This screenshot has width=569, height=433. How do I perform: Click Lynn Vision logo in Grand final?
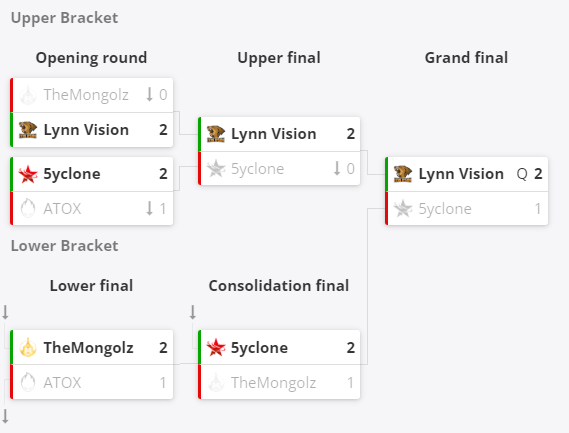click(x=403, y=174)
